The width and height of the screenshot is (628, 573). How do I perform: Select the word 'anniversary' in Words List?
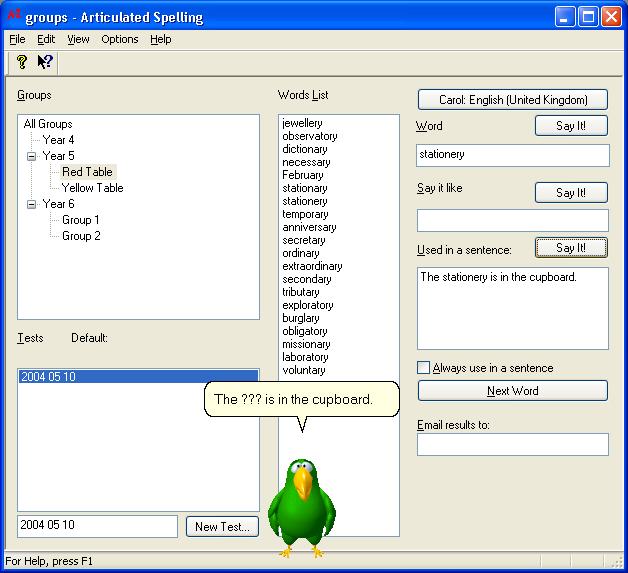coord(309,227)
